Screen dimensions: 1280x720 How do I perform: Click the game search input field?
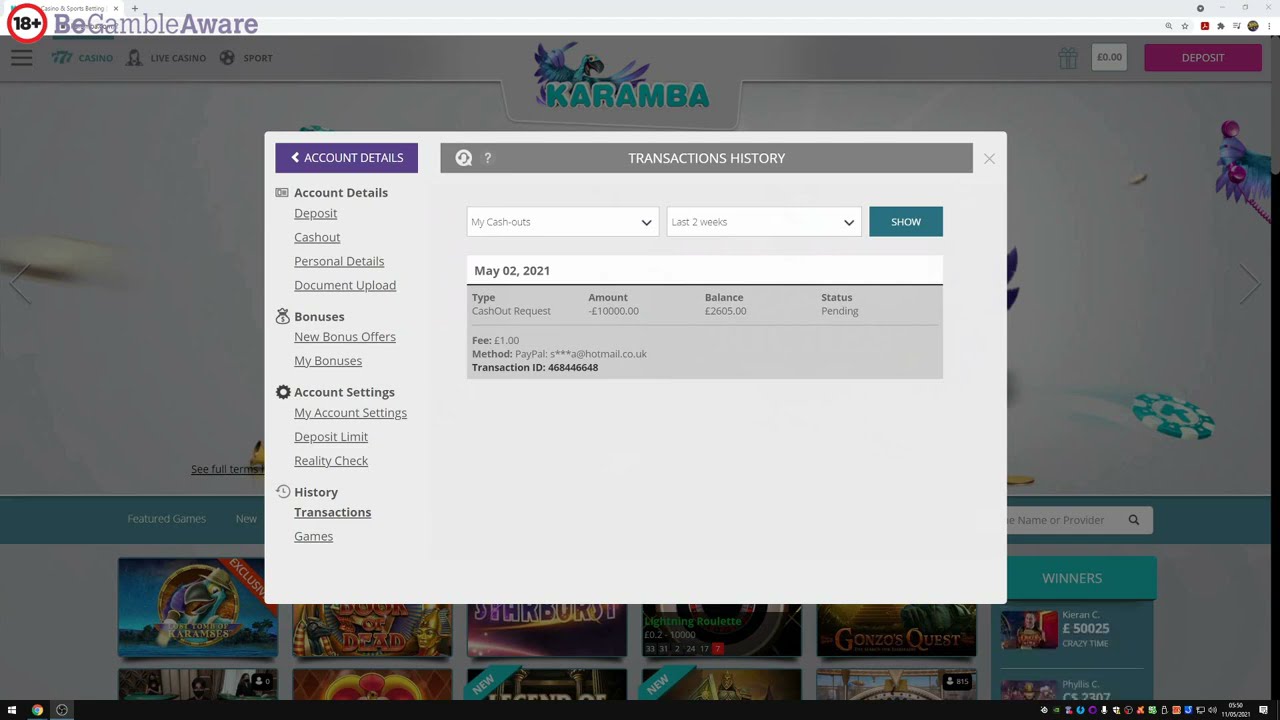coord(1063,520)
